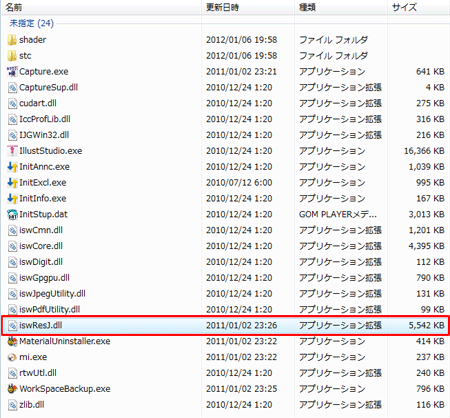
Task: Select the file name mi.exe
Action: pyautogui.click(x=33, y=357)
